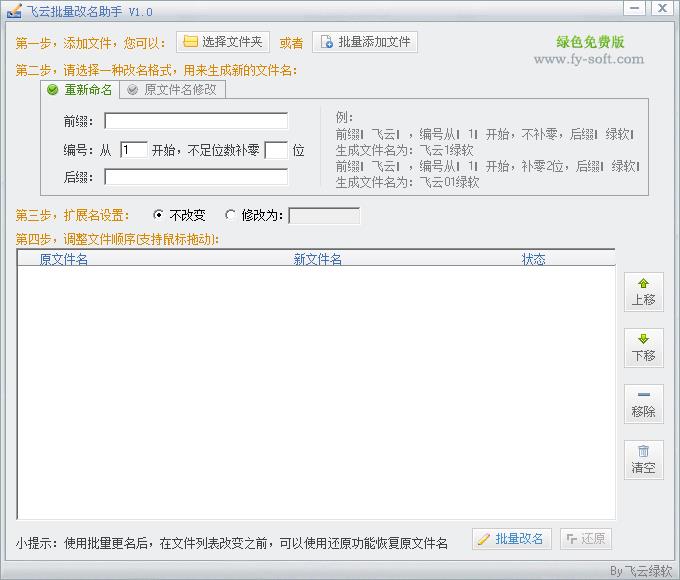The width and height of the screenshot is (680, 580).
Task: Click the zero-padding digits field
Action: coord(276,150)
